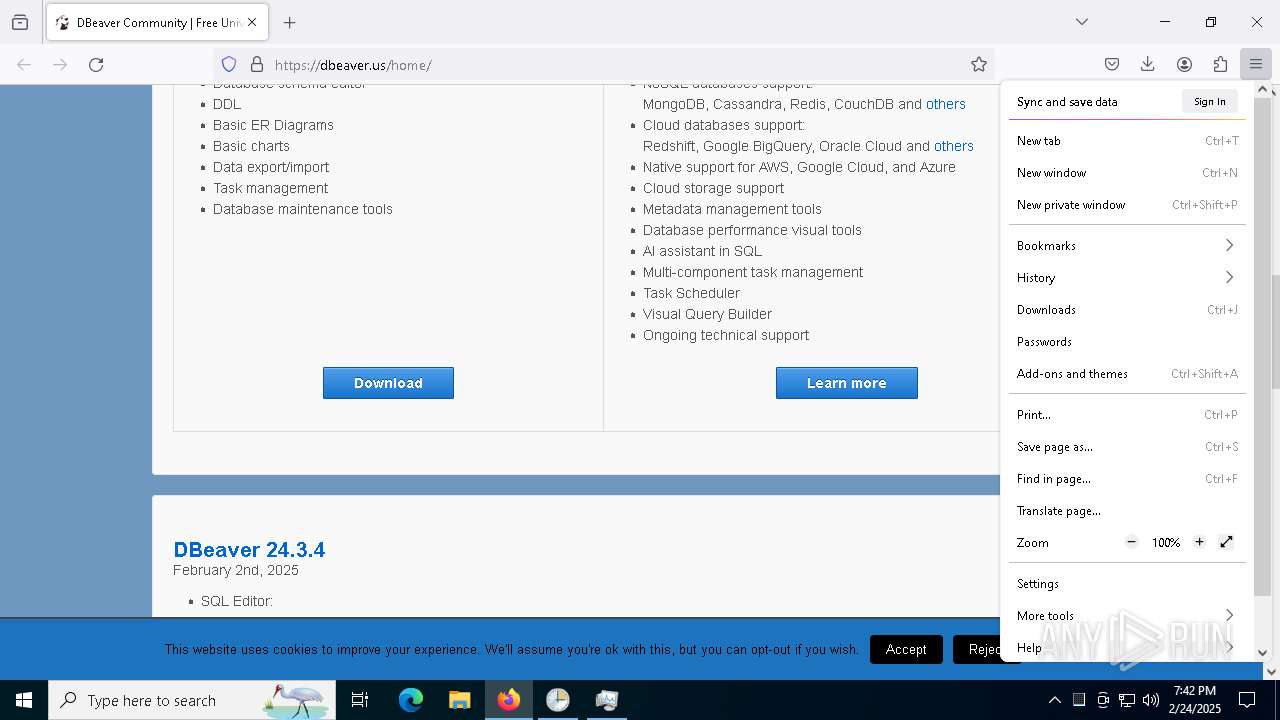
Task: Open New private window
Action: click(1127, 205)
